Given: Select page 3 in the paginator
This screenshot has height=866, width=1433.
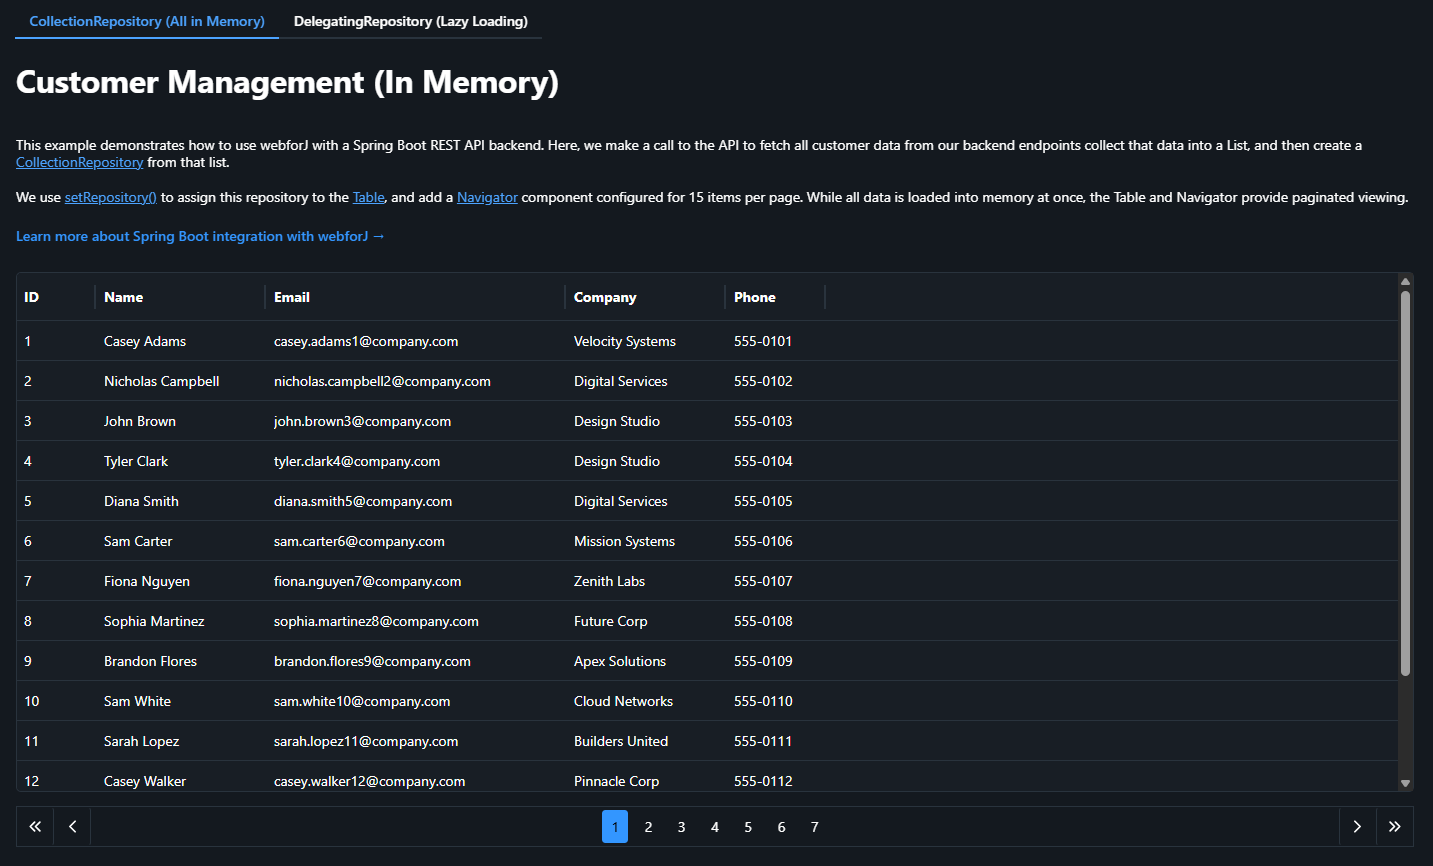Looking at the screenshot, I should (681, 826).
